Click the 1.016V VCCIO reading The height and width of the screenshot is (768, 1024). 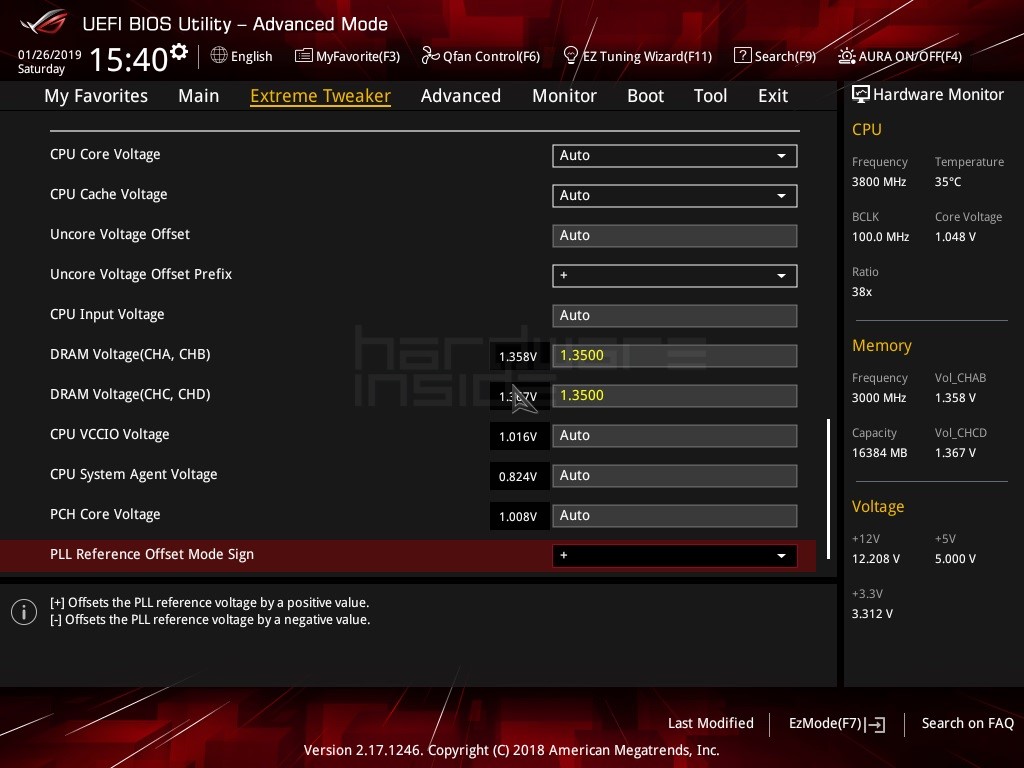(x=519, y=436)
